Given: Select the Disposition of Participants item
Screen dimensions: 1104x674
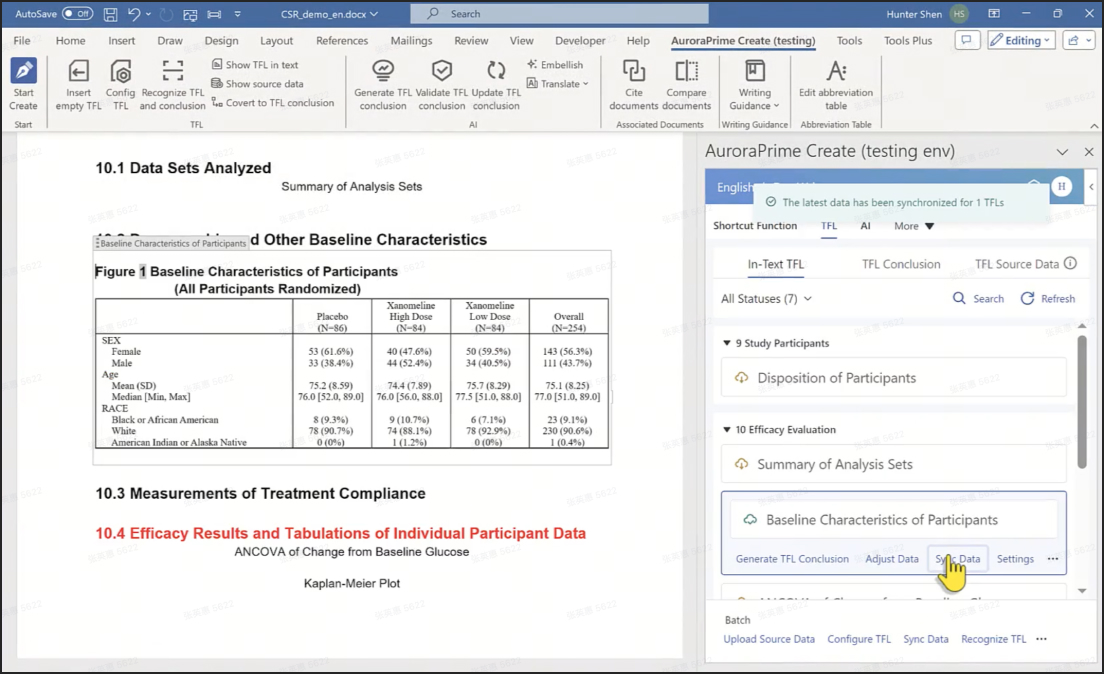Looking at the screenshot, I should [x=893, y=377].
